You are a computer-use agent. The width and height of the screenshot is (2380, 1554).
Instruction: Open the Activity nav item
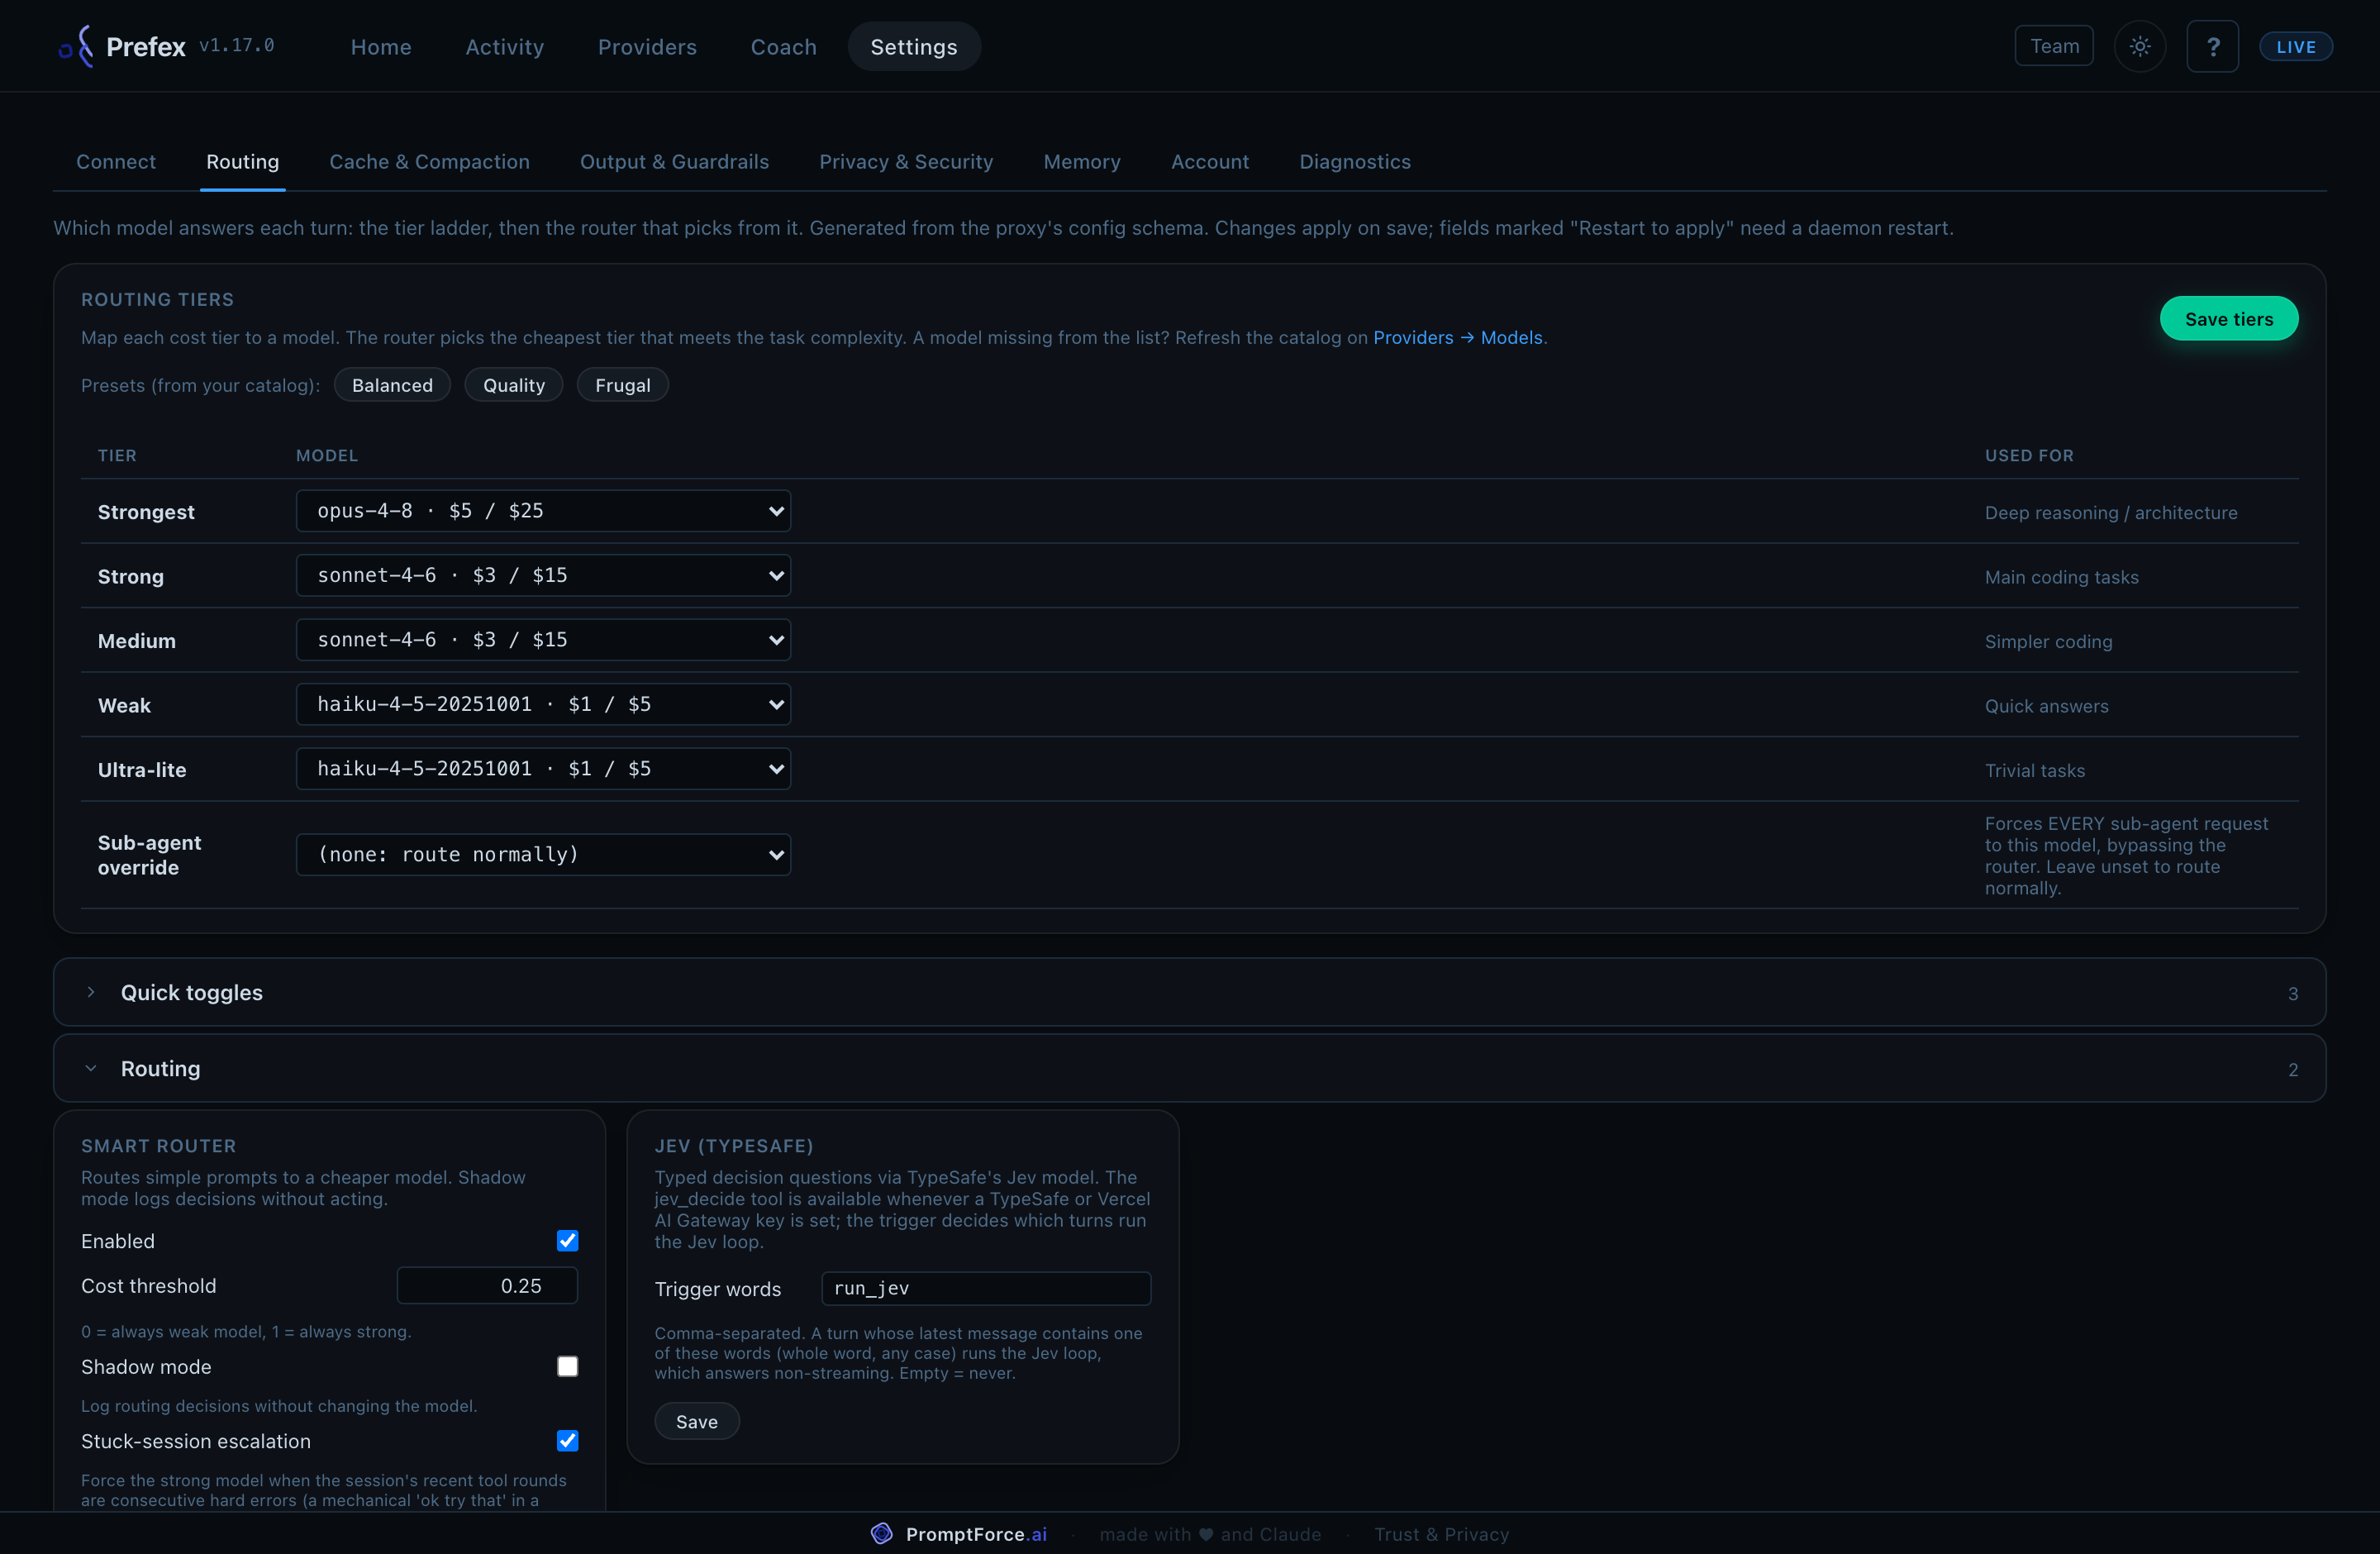point(504,46)
